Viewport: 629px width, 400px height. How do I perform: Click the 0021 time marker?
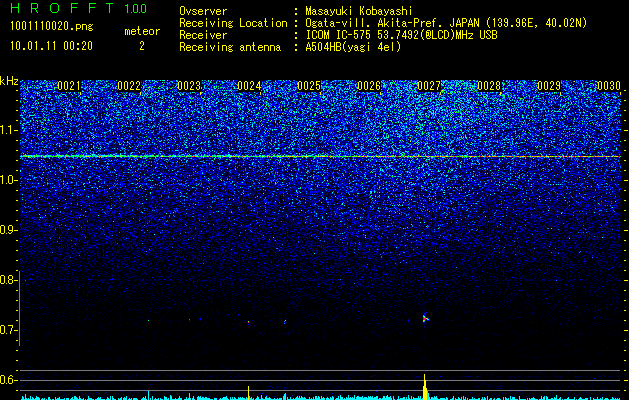(x=69, y=86)
